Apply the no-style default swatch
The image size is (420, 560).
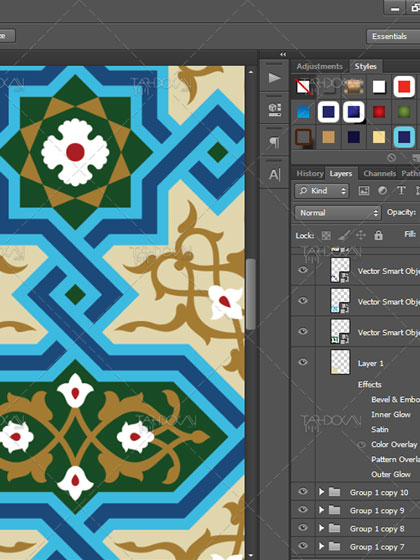pyautogui.click(x=304, y=87)
